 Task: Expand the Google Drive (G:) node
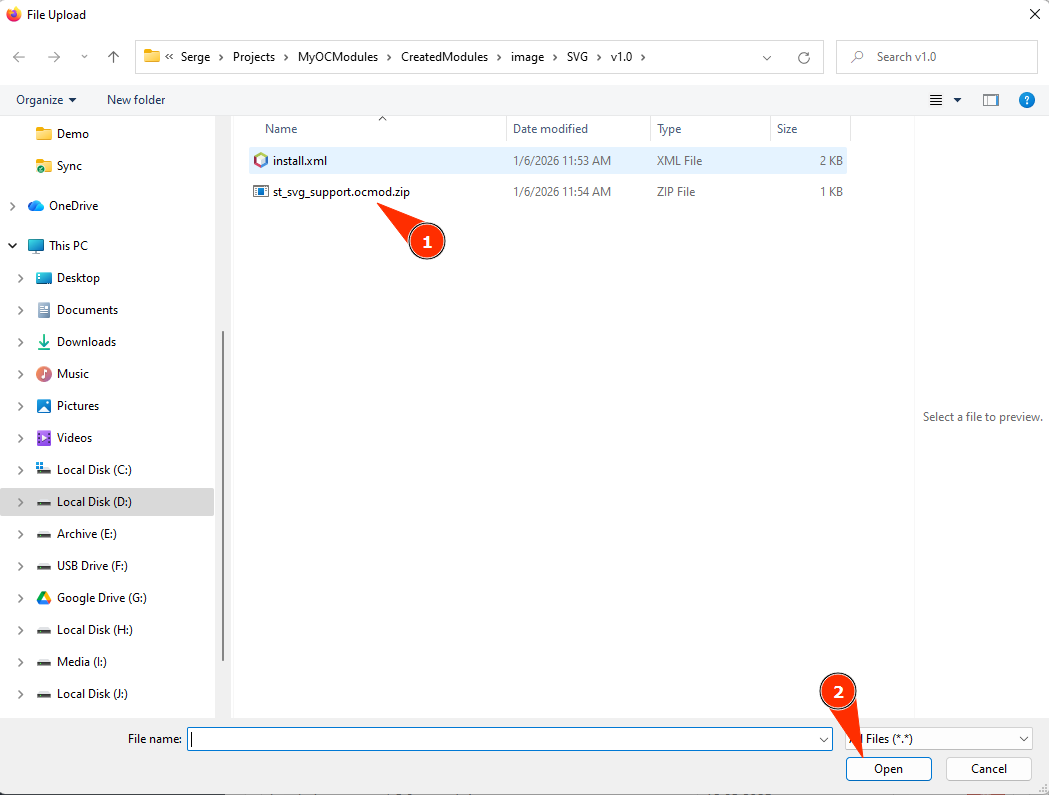[x=20, y=598]
